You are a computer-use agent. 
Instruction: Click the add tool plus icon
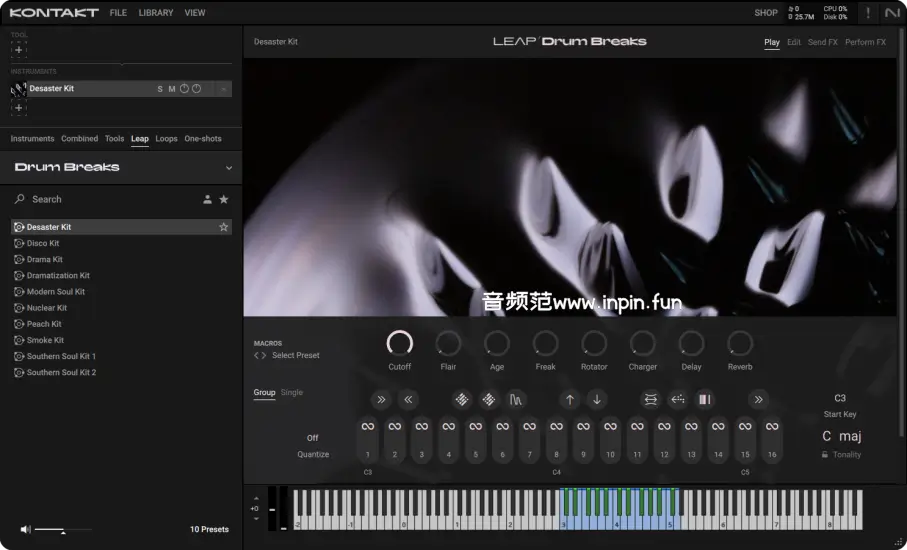point(18,50)
